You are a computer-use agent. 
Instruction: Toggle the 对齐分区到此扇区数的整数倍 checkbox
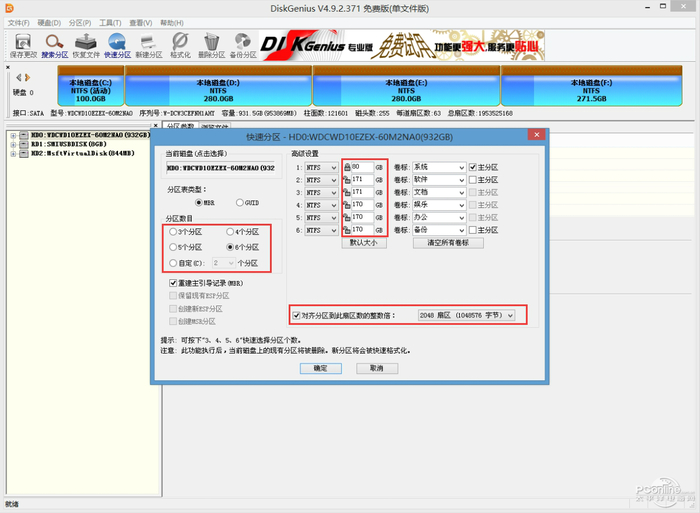[297, 315]
